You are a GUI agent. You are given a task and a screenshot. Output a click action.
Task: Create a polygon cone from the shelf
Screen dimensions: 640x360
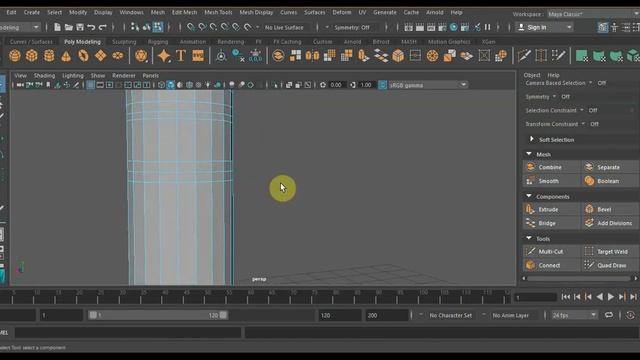(66, 56)
